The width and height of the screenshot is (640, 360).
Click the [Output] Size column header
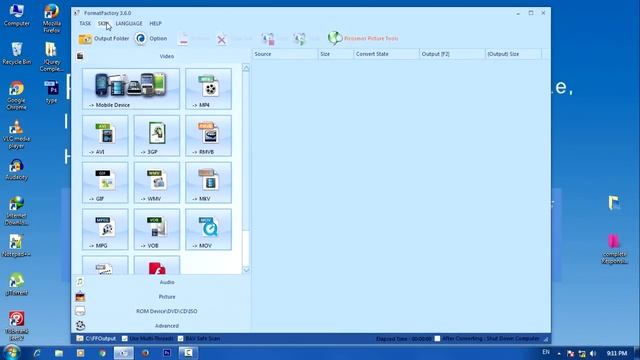click(x=513, y=54)
